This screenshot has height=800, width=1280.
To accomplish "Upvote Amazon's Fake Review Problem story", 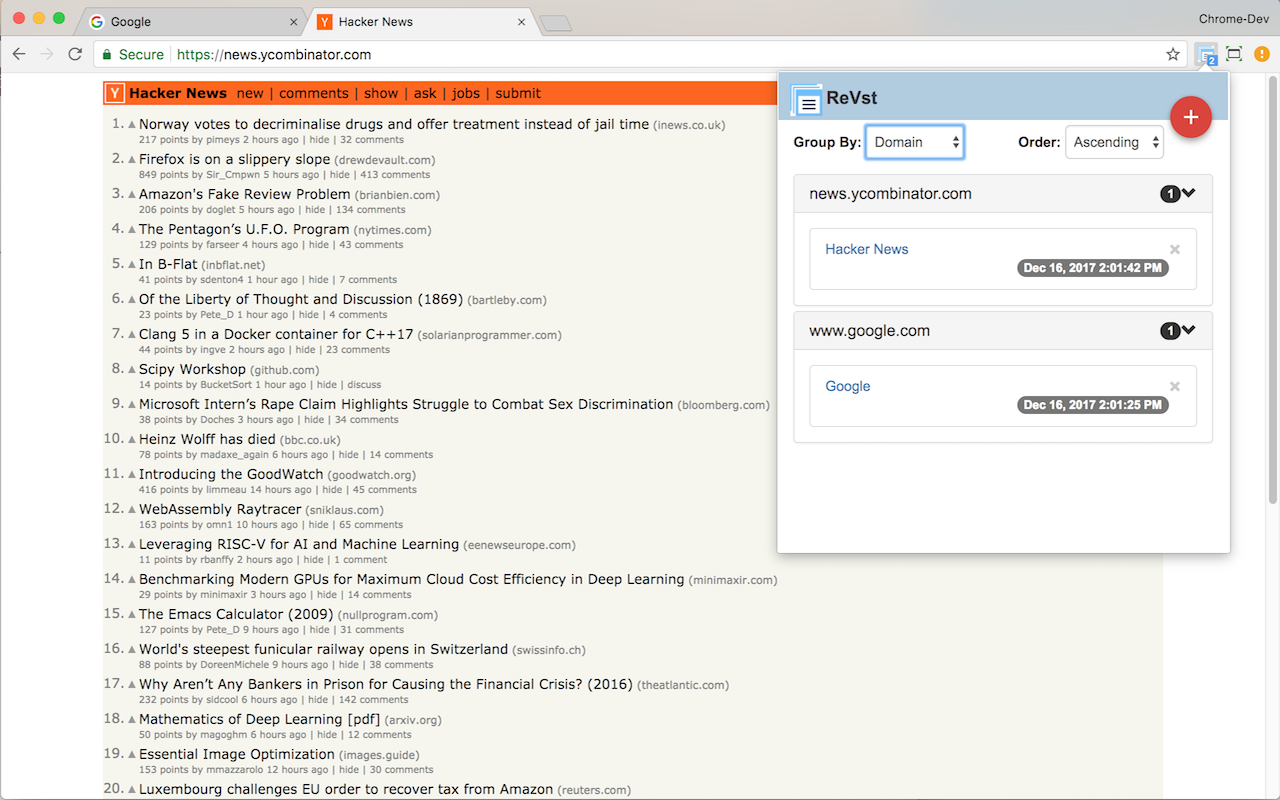I will pyautogui.click(x=131, y=195).
